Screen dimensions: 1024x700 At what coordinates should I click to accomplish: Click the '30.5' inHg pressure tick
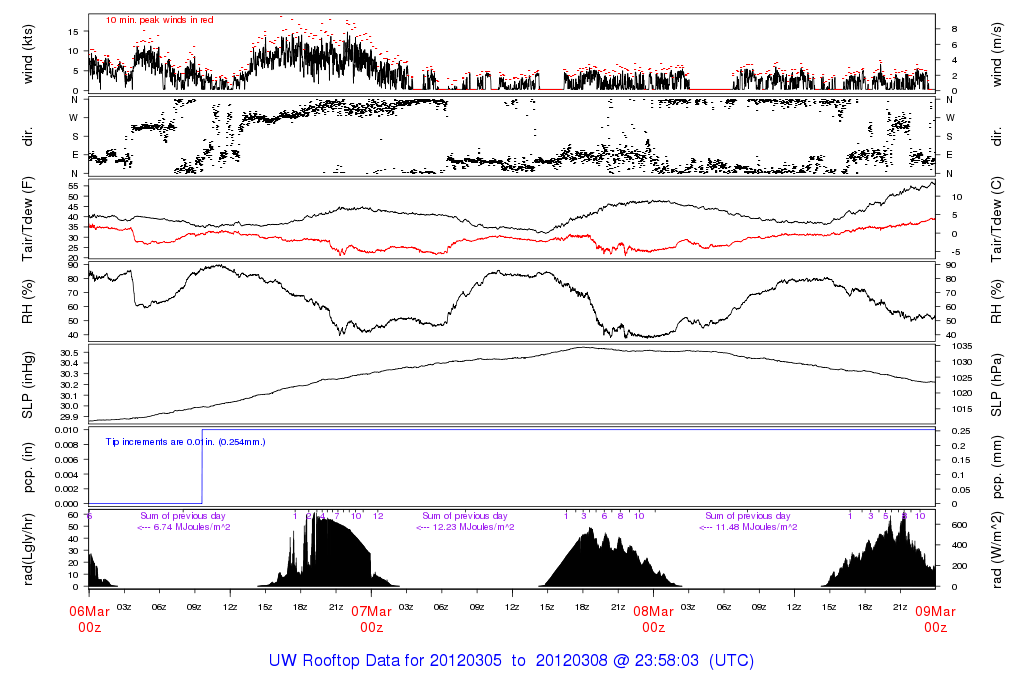pos(69,353)
